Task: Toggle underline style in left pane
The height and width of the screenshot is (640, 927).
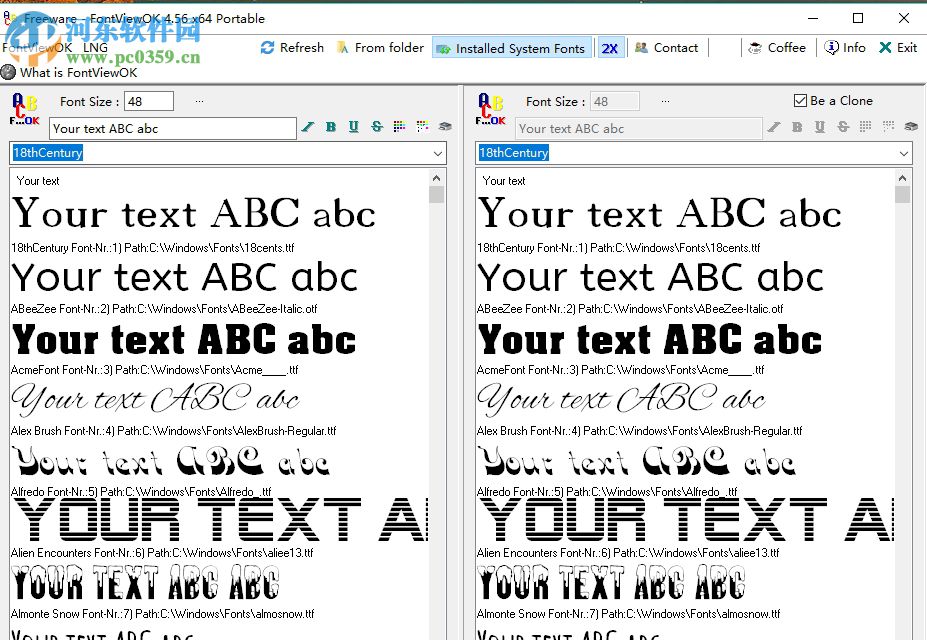Action: [354, 127]
